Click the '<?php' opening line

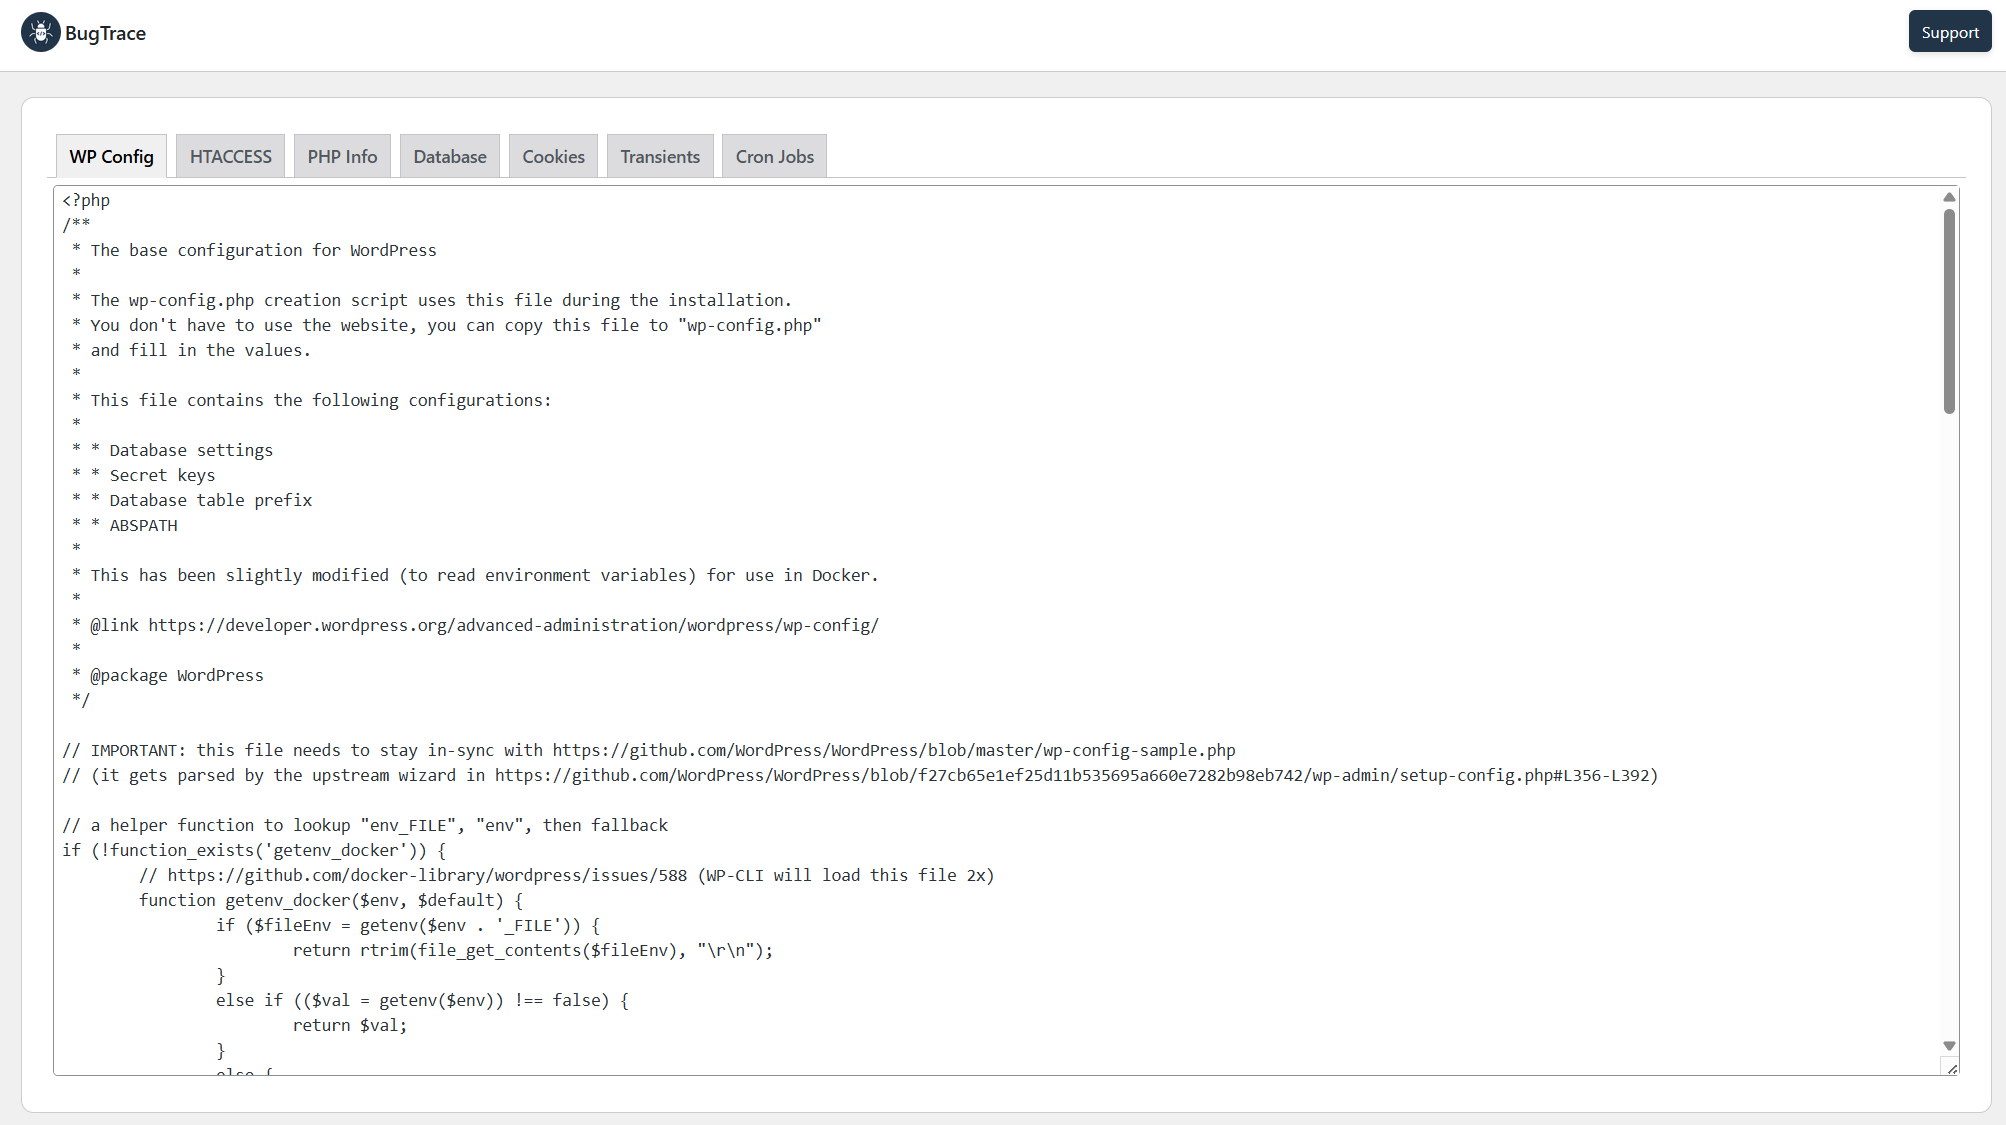[86, 200]
